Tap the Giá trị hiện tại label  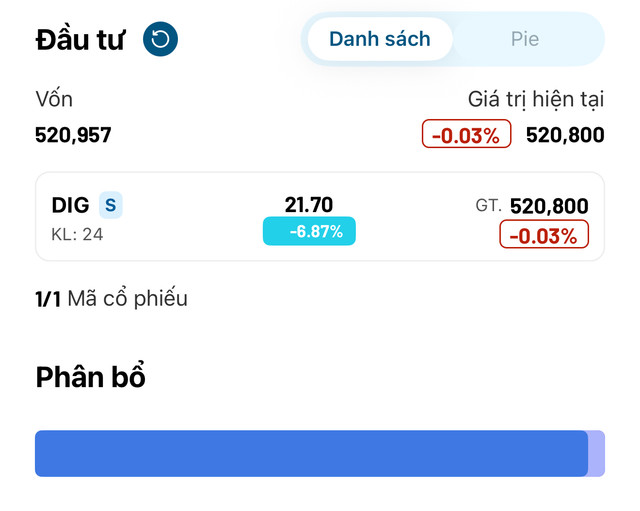coord(536,100)
